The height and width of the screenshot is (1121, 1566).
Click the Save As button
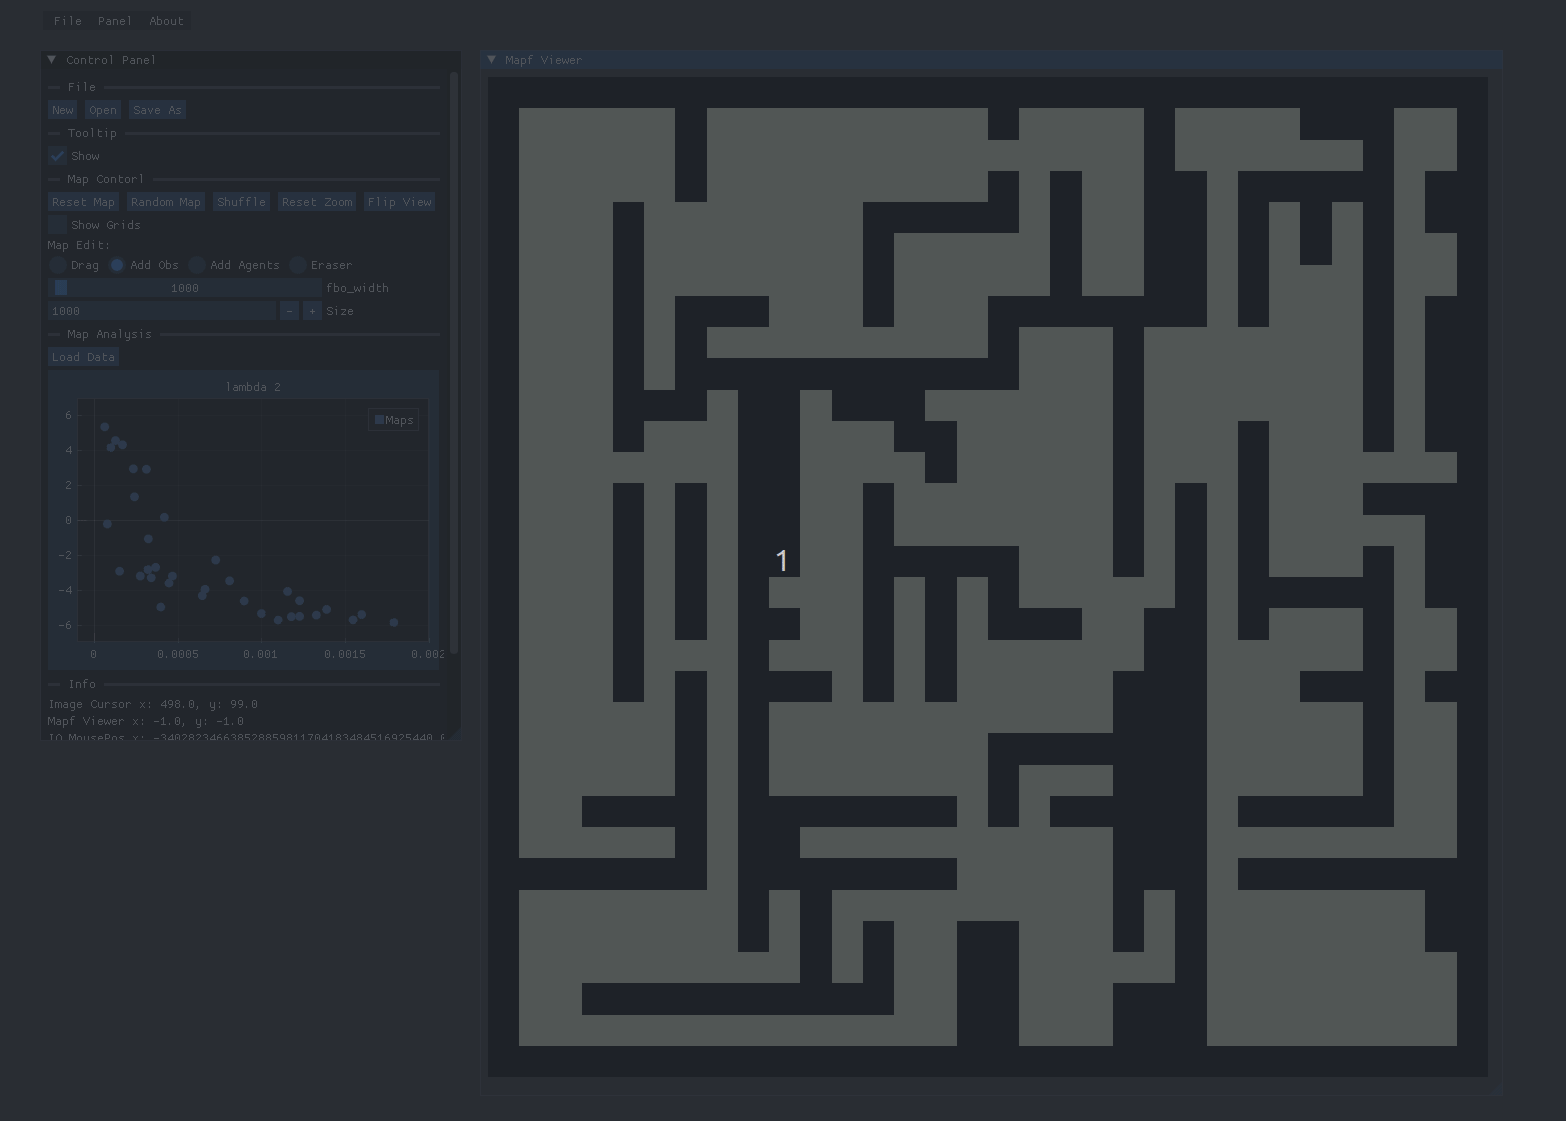click(157, 110)
